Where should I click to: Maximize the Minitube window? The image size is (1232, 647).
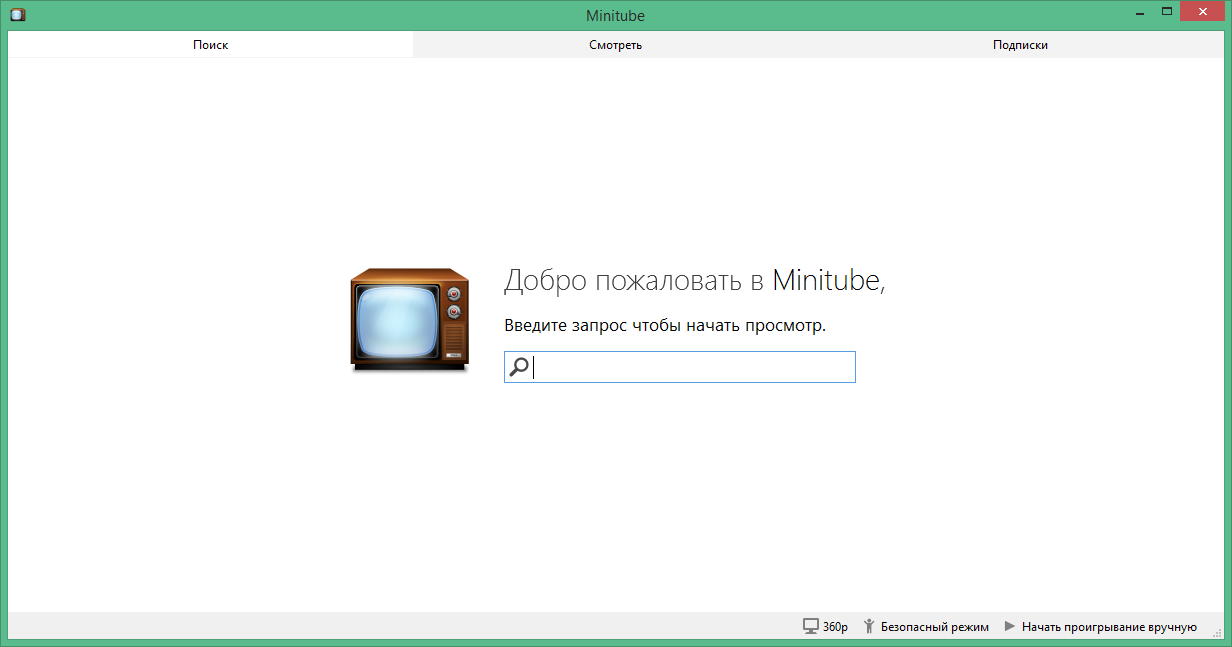(1166, 12)
